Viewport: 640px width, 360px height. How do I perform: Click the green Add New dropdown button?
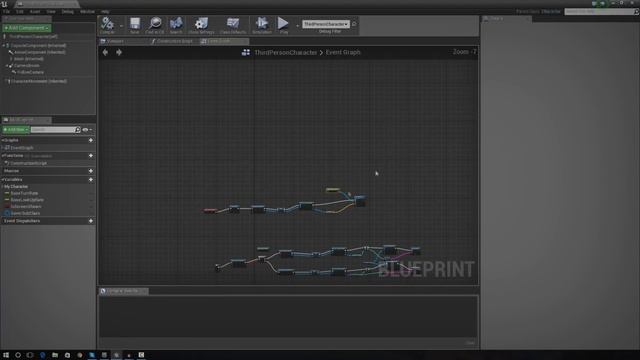coord(16,130)
